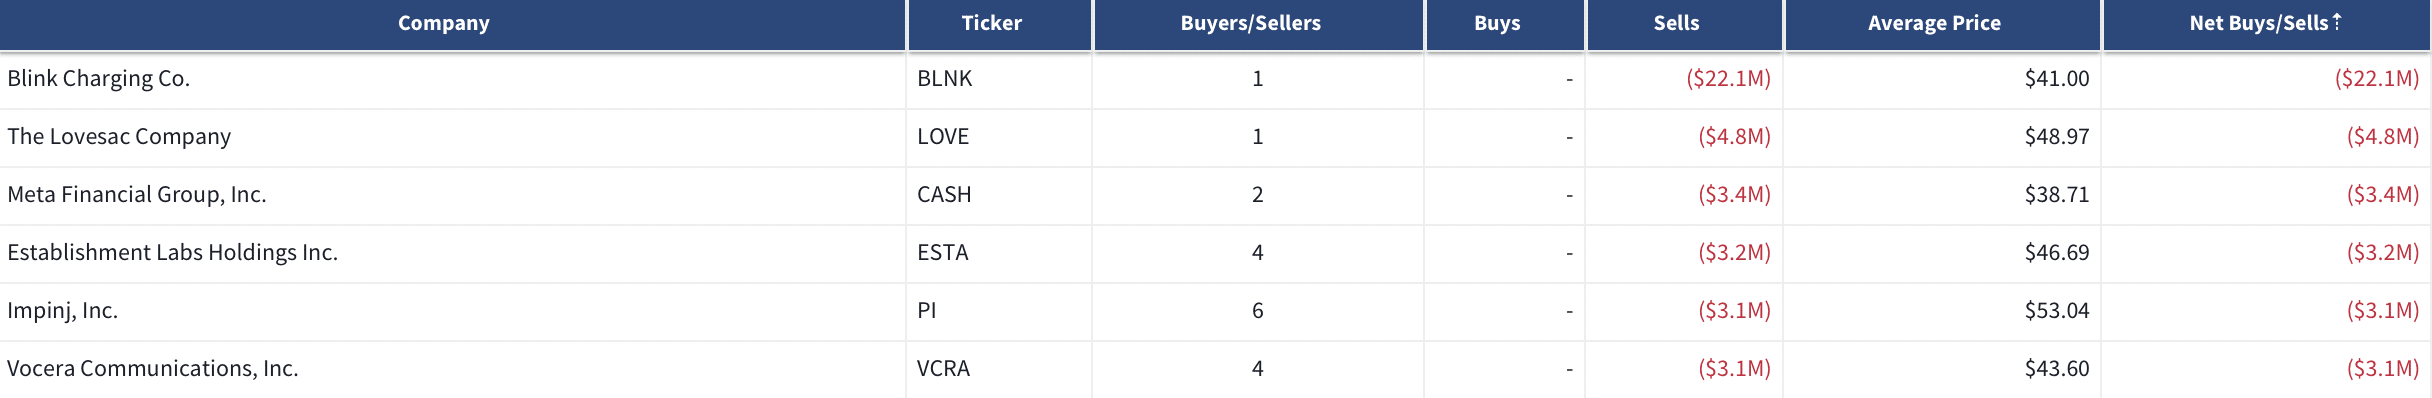Click the ESTA ticker symbol
This screenshot has height=398, width=2432.
(x=943, y=252)
